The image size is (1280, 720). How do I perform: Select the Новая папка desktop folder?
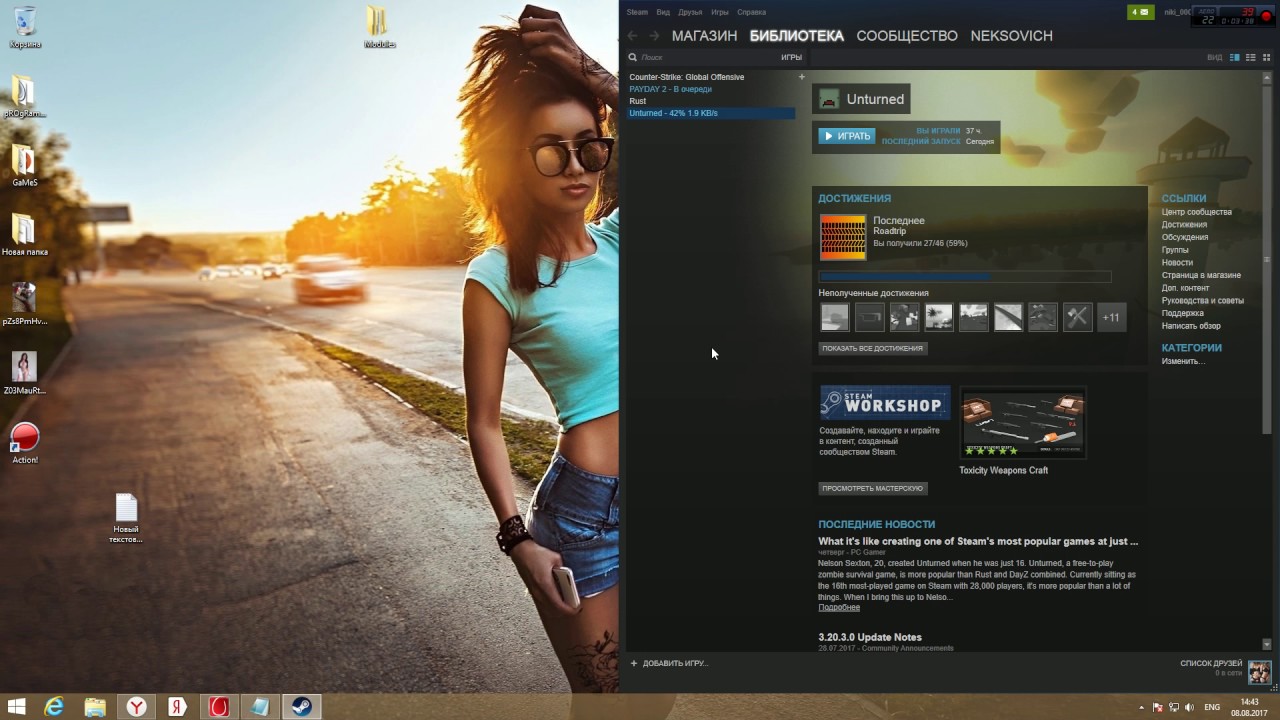pos(24,234)
